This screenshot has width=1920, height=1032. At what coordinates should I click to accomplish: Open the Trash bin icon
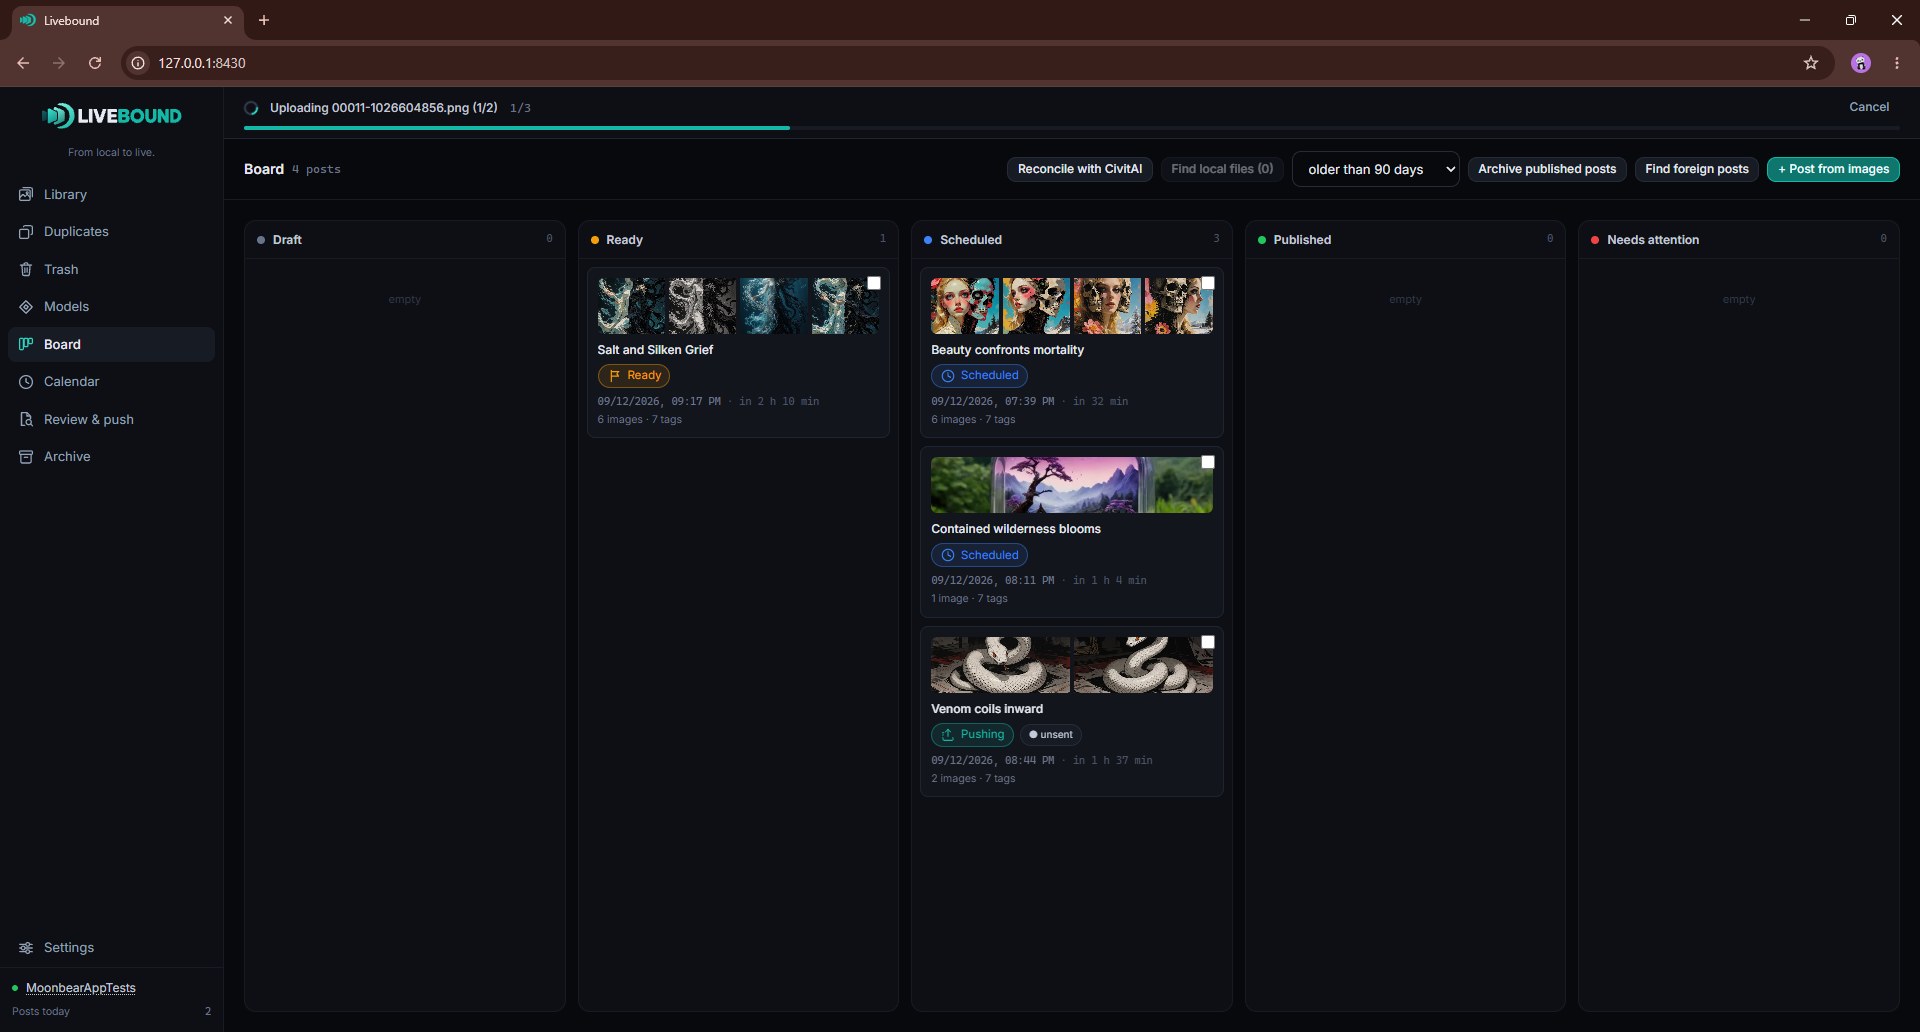tap(26, 269)
